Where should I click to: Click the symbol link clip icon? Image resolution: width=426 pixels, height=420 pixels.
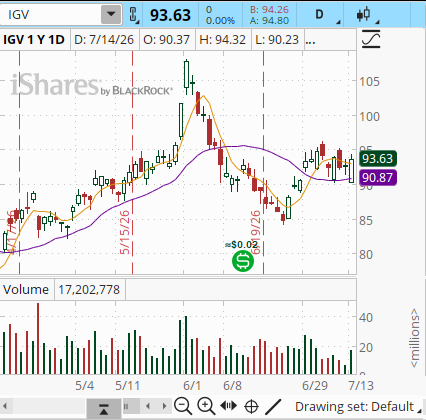coord(133,15)
